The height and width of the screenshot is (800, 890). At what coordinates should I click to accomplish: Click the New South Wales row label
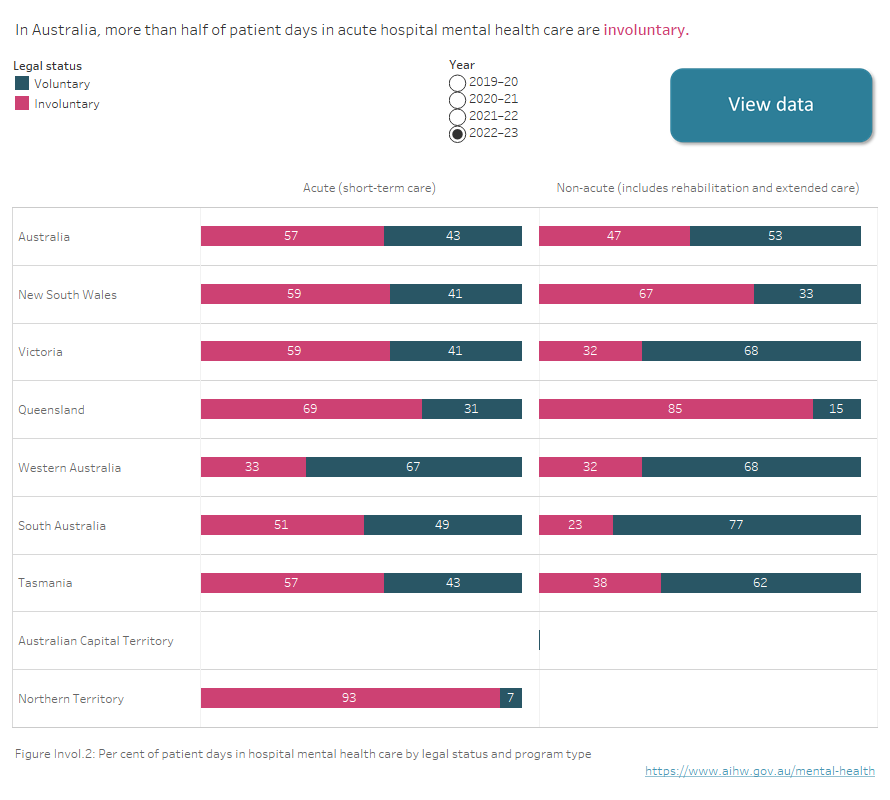click(x=67, y=295)
